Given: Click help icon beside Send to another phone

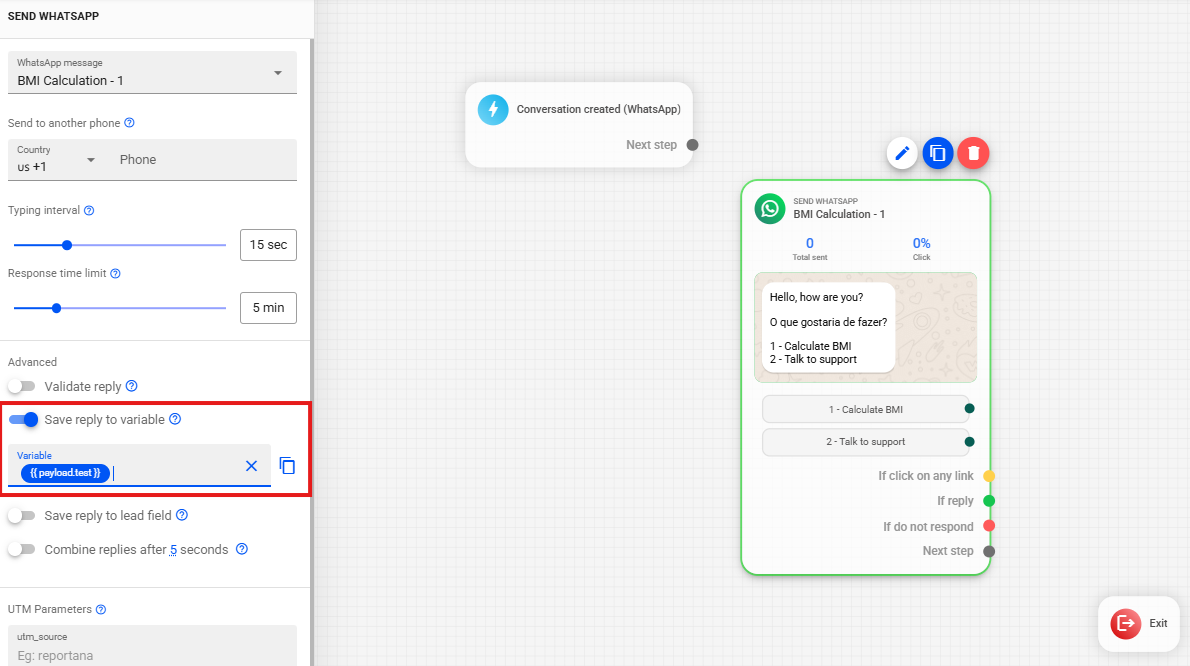Looking at the screenshot, I should tap(129, 124).
